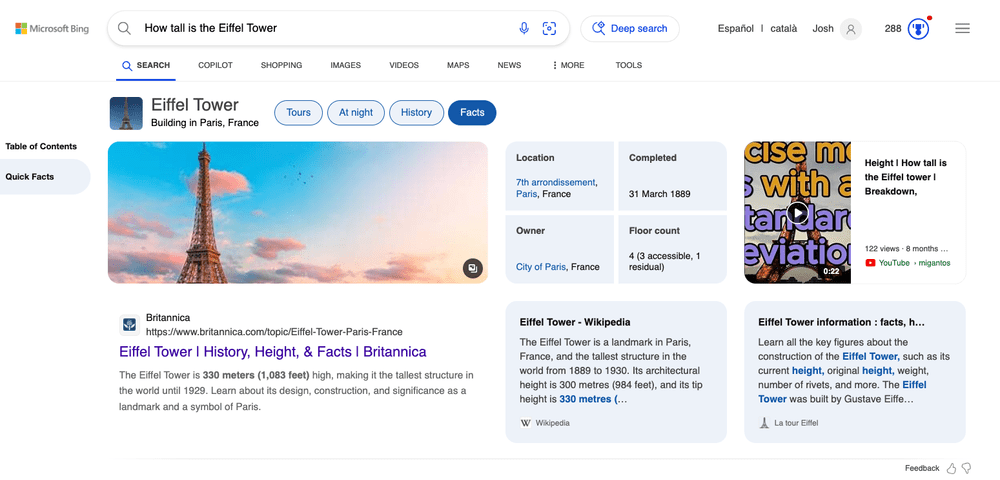The height and width of the screenshot is (480, 1000).
Task: Click the YouTube icon on the video card
Action: click(870, 263)
